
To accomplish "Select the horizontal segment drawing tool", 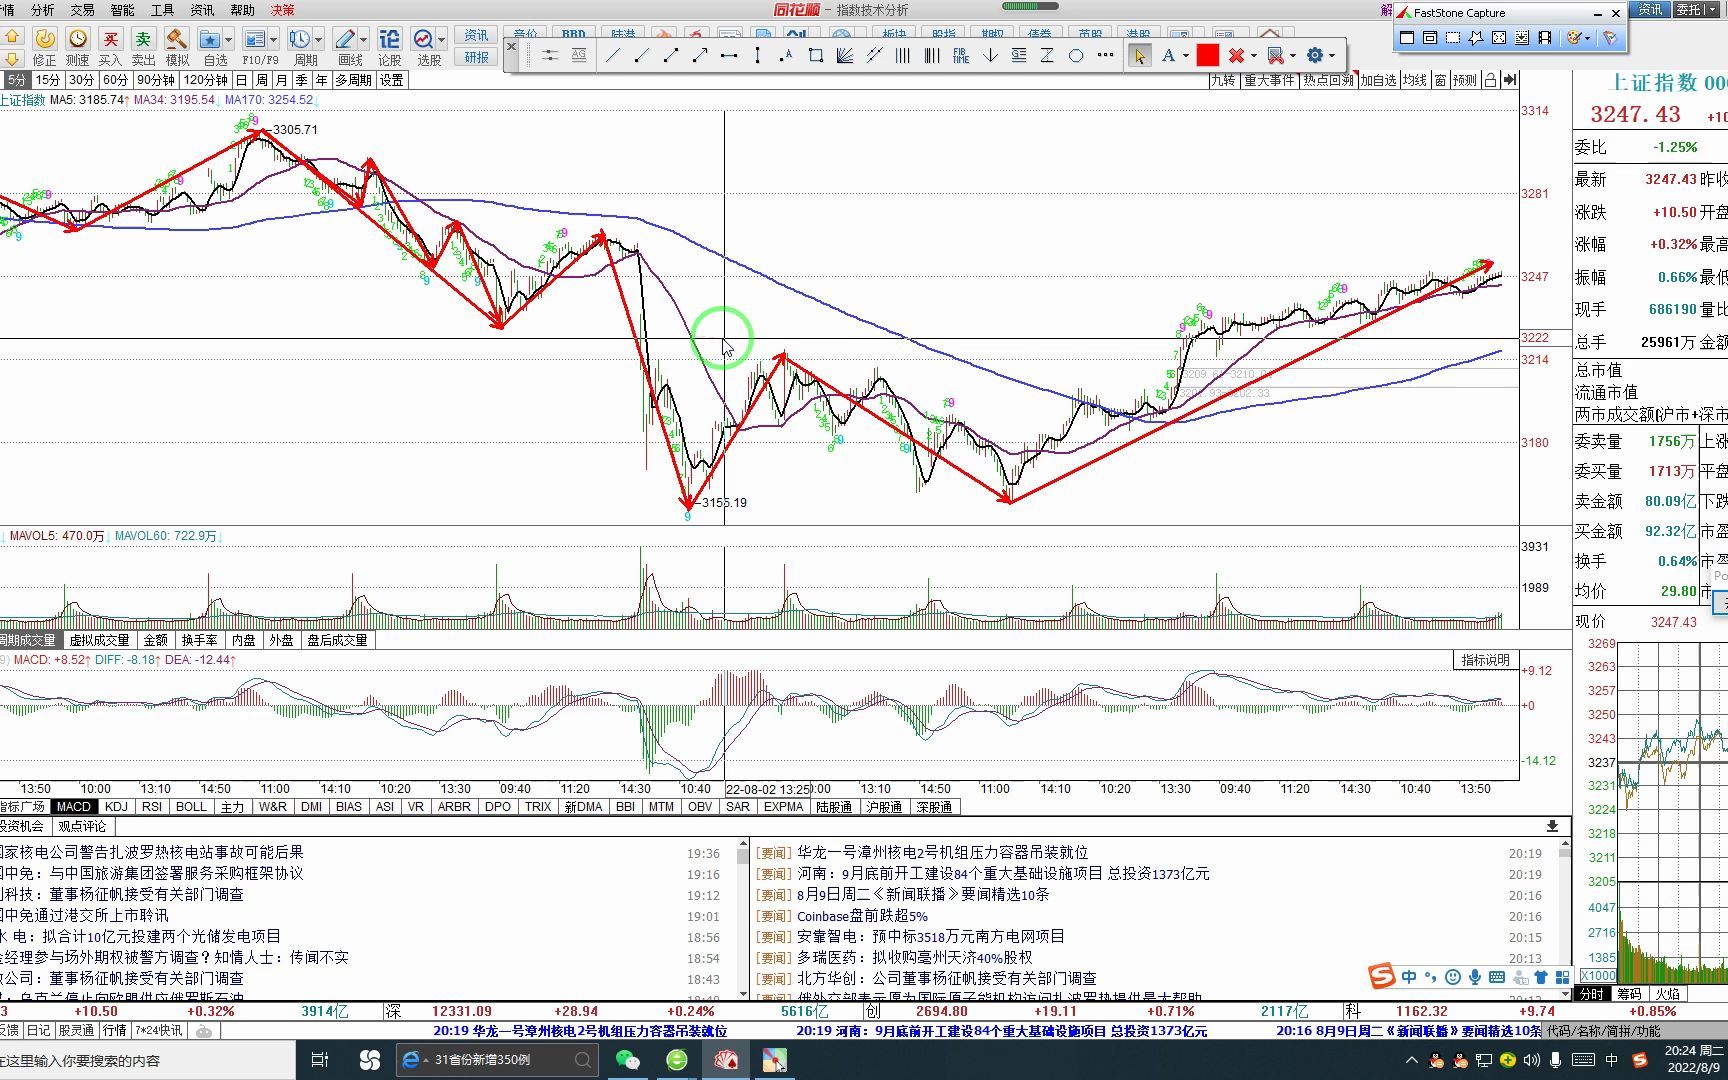I will (x=729, y=56).
